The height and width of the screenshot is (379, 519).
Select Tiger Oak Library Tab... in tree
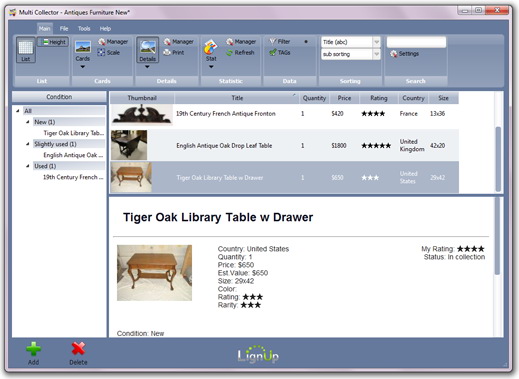tap(74, 133)
